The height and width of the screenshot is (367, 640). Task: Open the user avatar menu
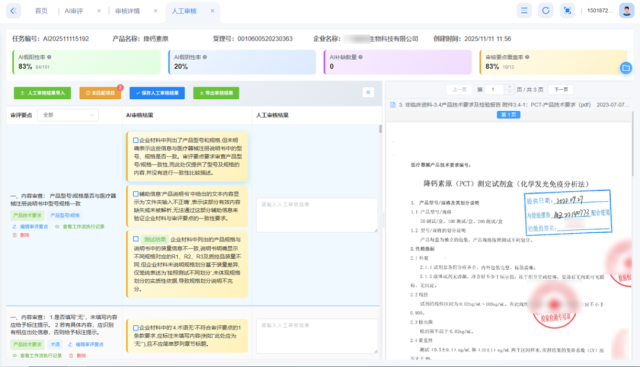pyautogui.click(x=626, y=11)
